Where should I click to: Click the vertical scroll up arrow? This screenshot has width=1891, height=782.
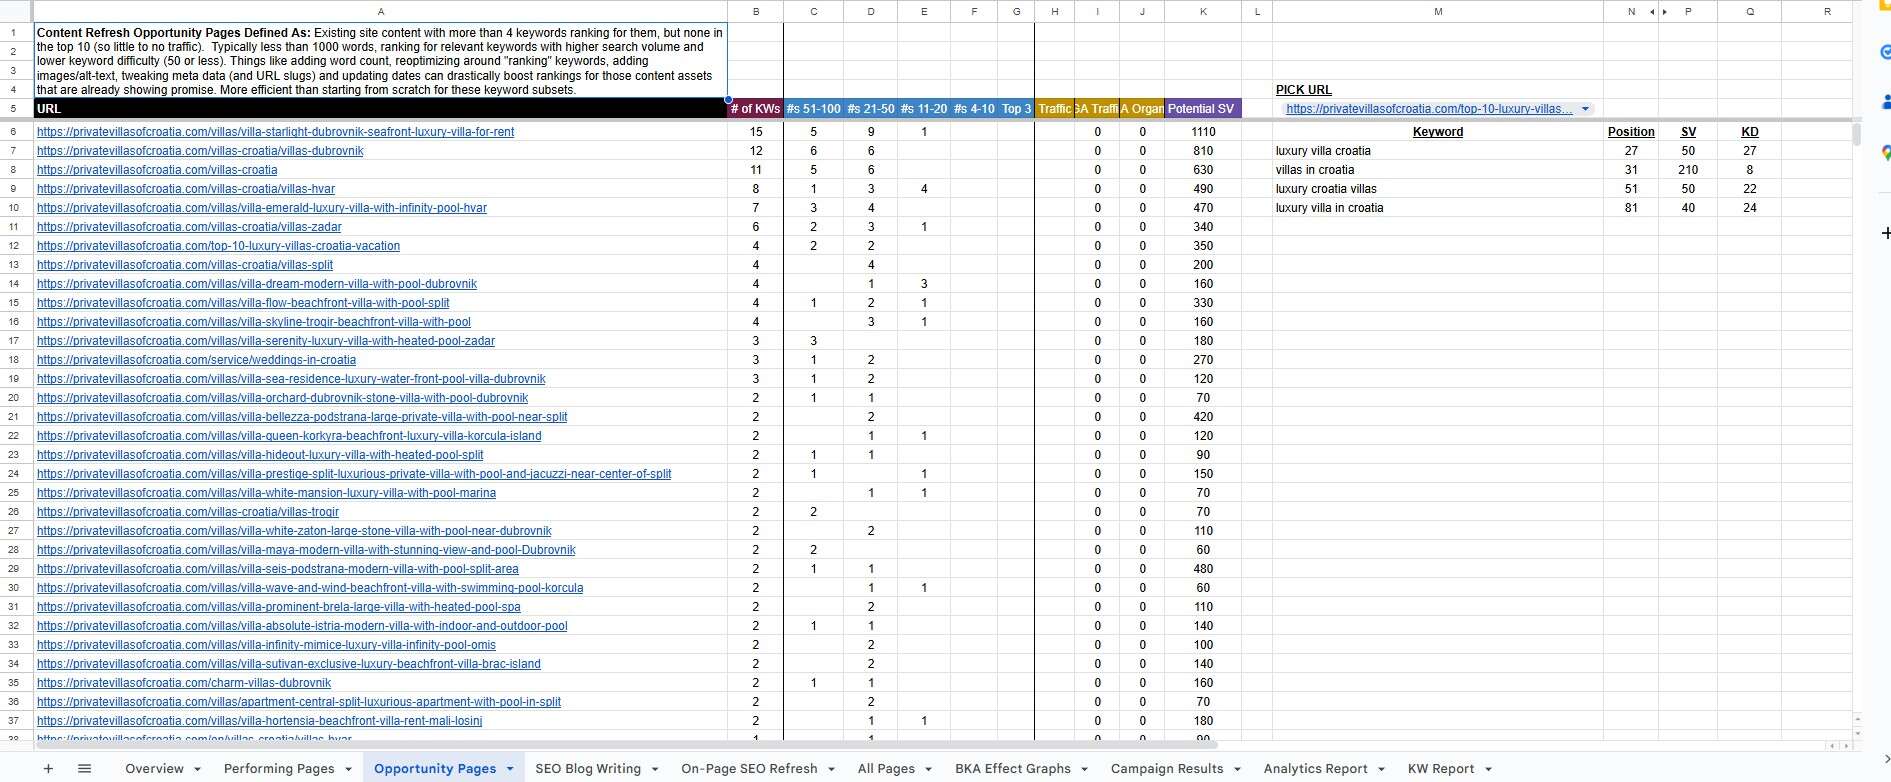tap(1858, 719)
